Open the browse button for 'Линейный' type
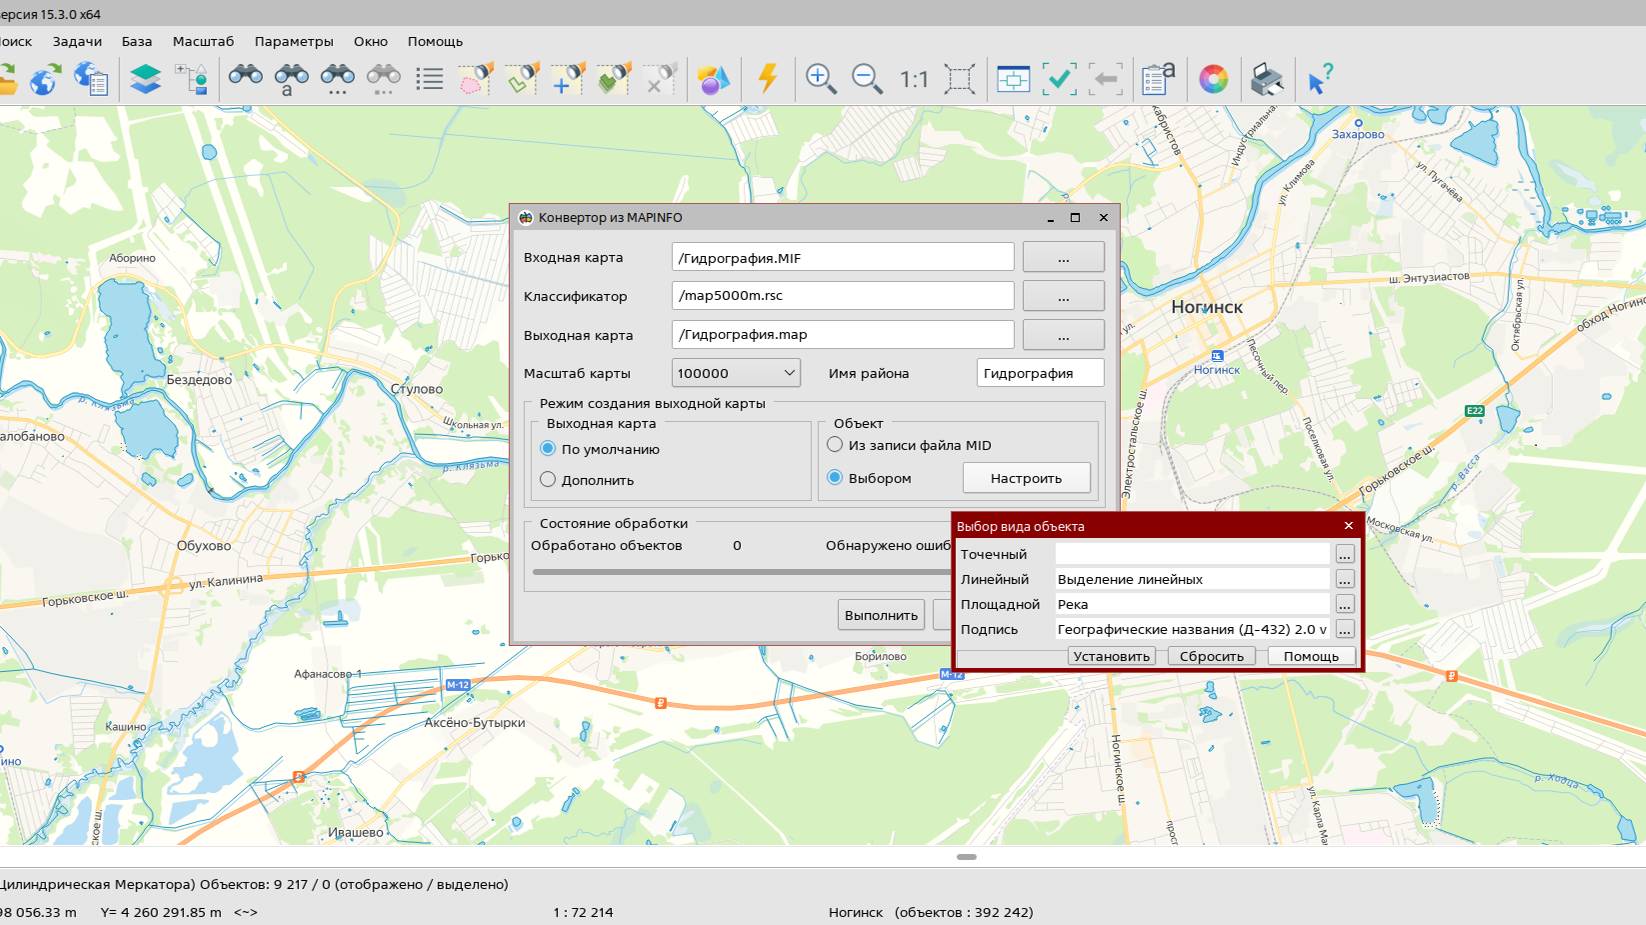This screenshot has height=925, width=1646. [x=1344, y=579]
